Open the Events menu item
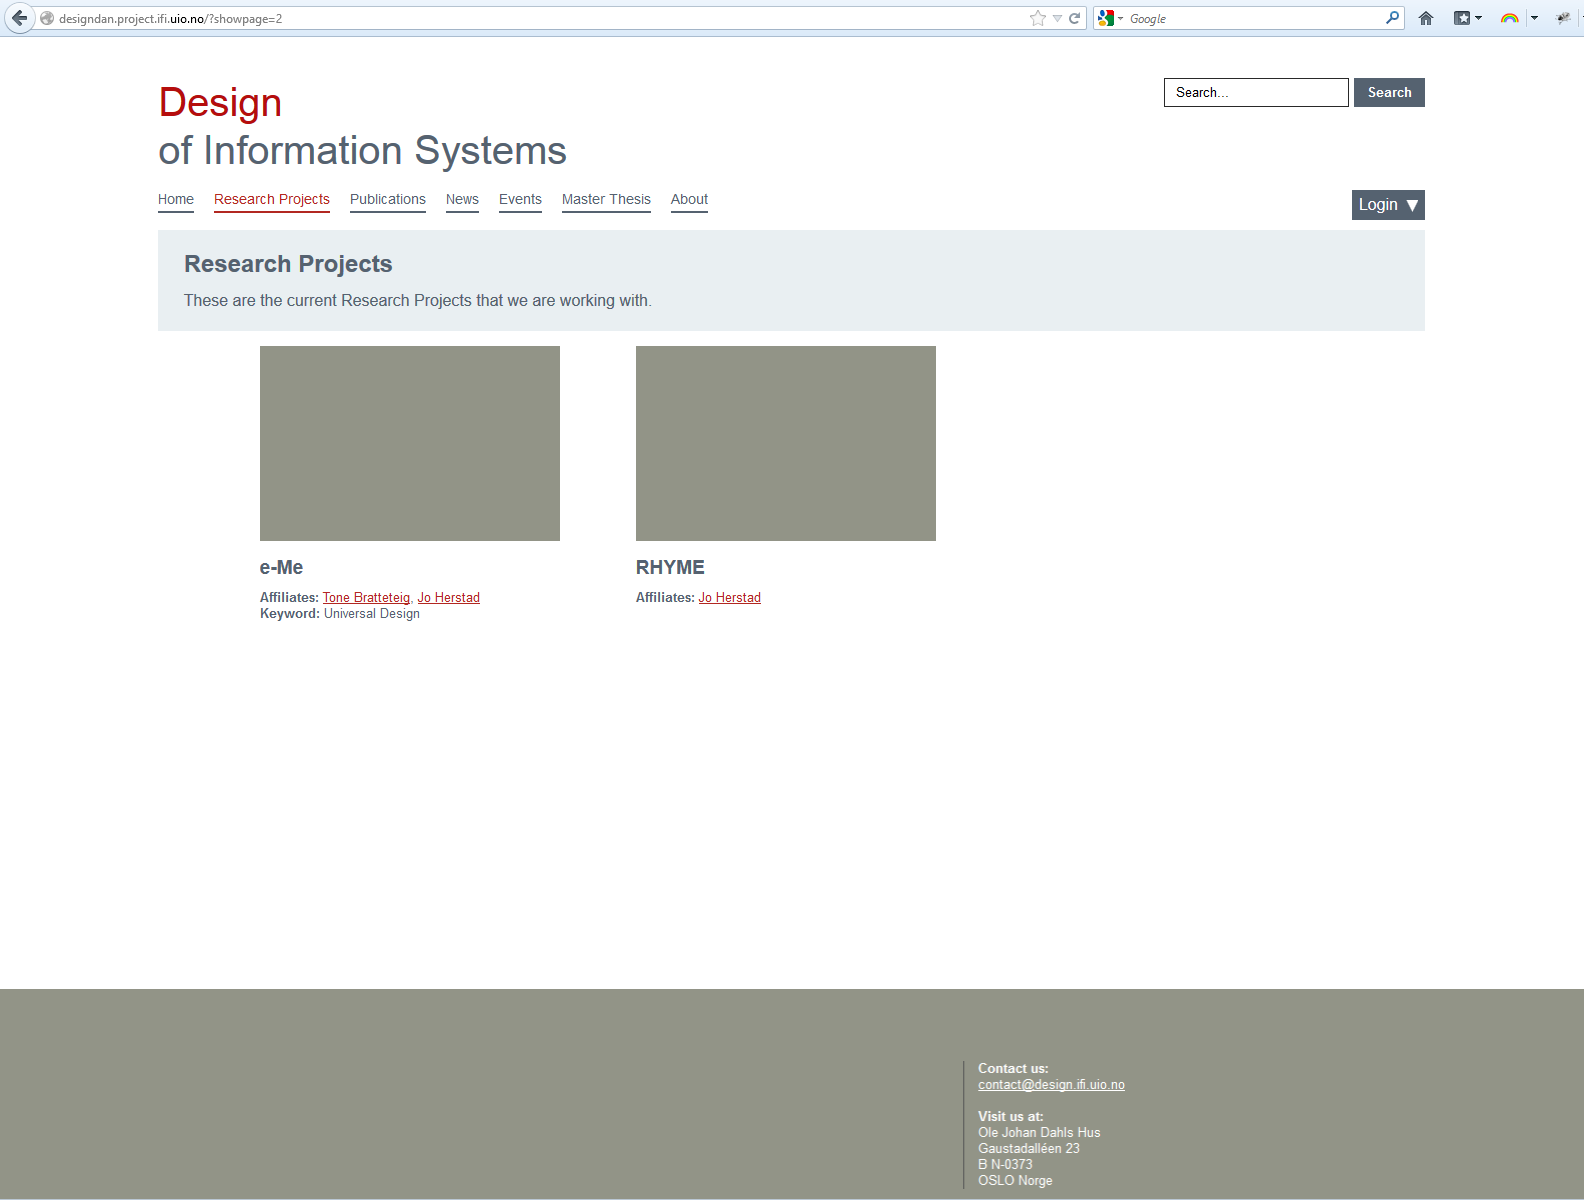Viewport: 1584px width, 1200px height. [x=520, y=199]
